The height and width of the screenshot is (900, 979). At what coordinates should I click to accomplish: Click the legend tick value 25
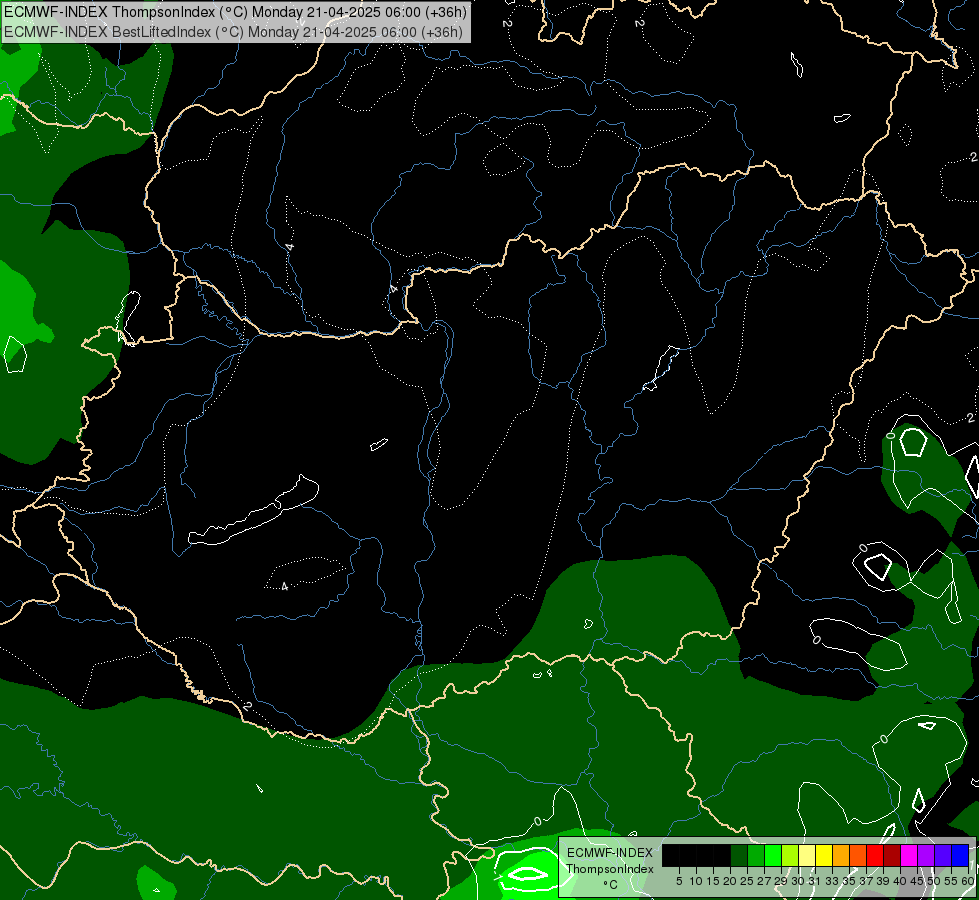(x=747, y=881)
